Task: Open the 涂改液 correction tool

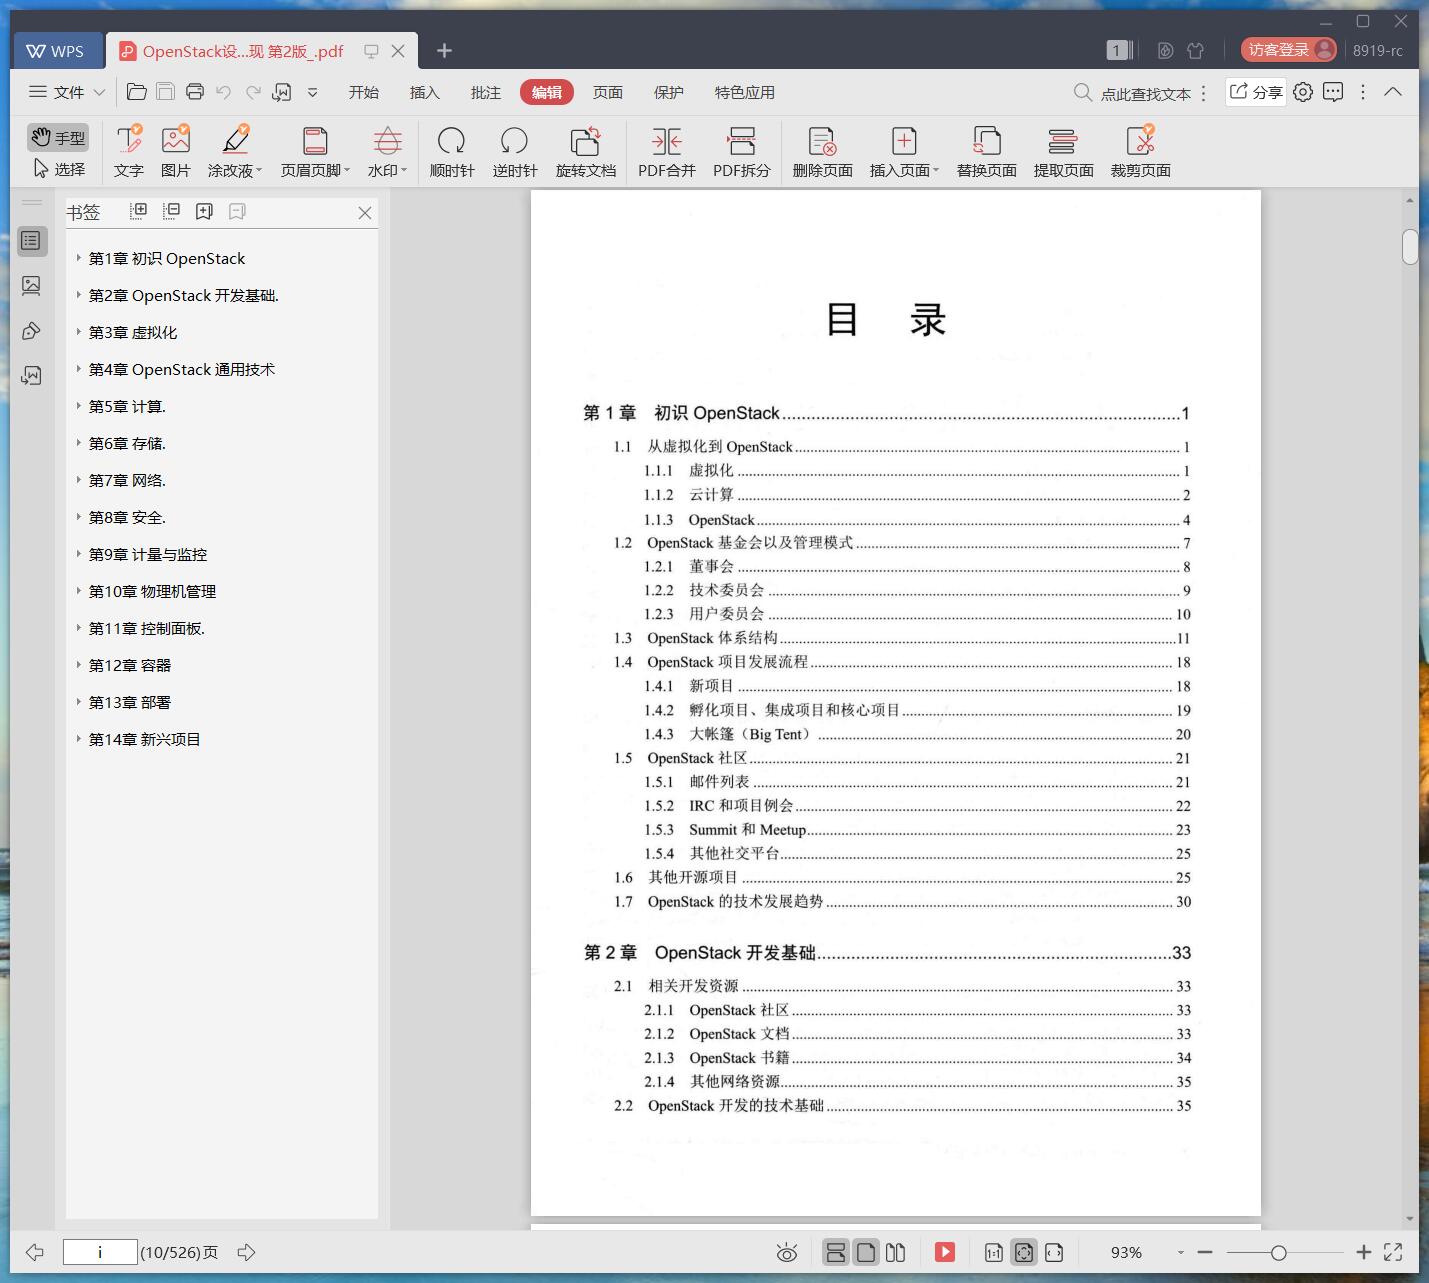Action: (x=235, y=152)
